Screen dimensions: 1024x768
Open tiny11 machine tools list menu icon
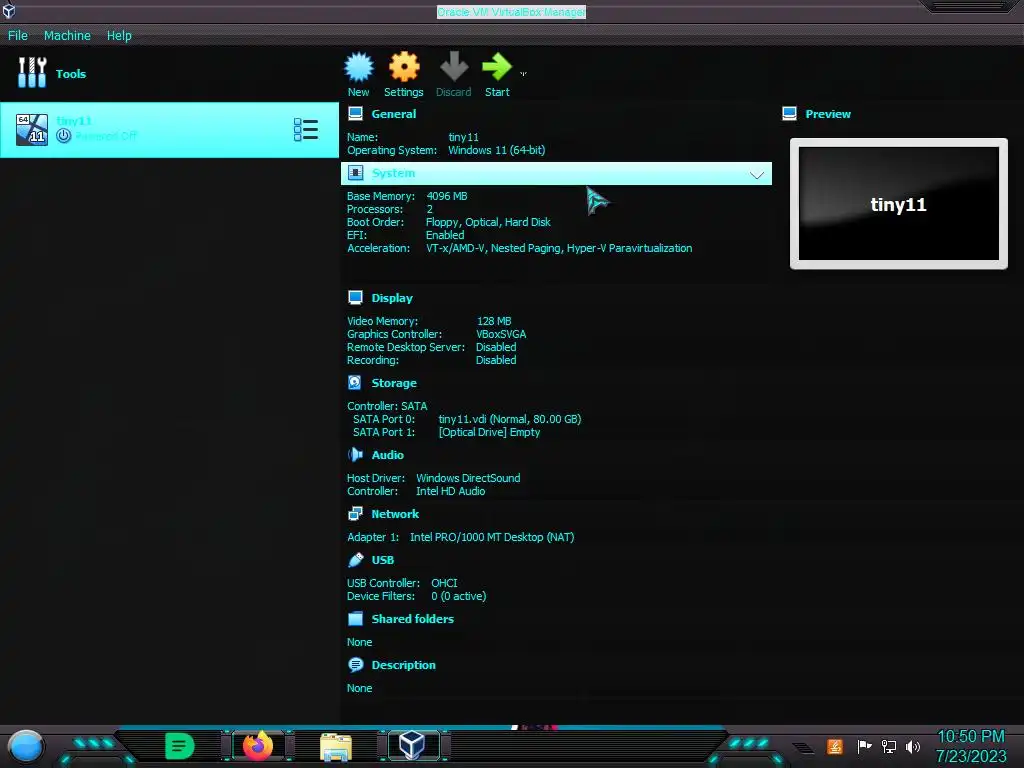coord(306,129)
